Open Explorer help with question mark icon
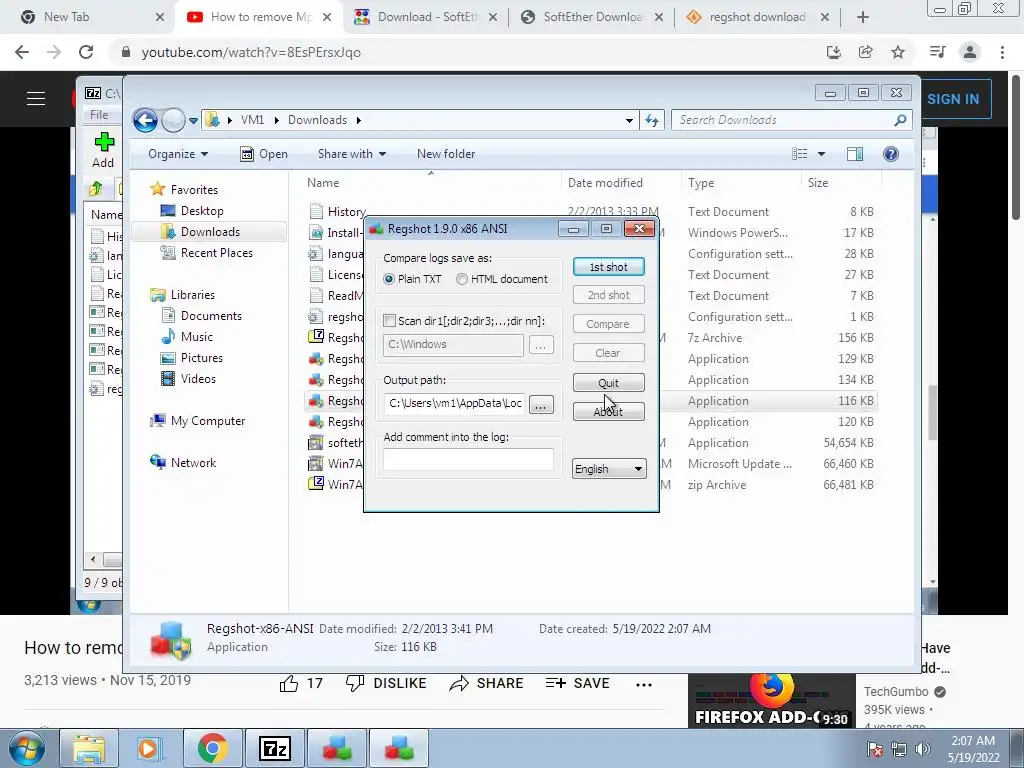The image size is (1024, 768). [x=891, y=154]
